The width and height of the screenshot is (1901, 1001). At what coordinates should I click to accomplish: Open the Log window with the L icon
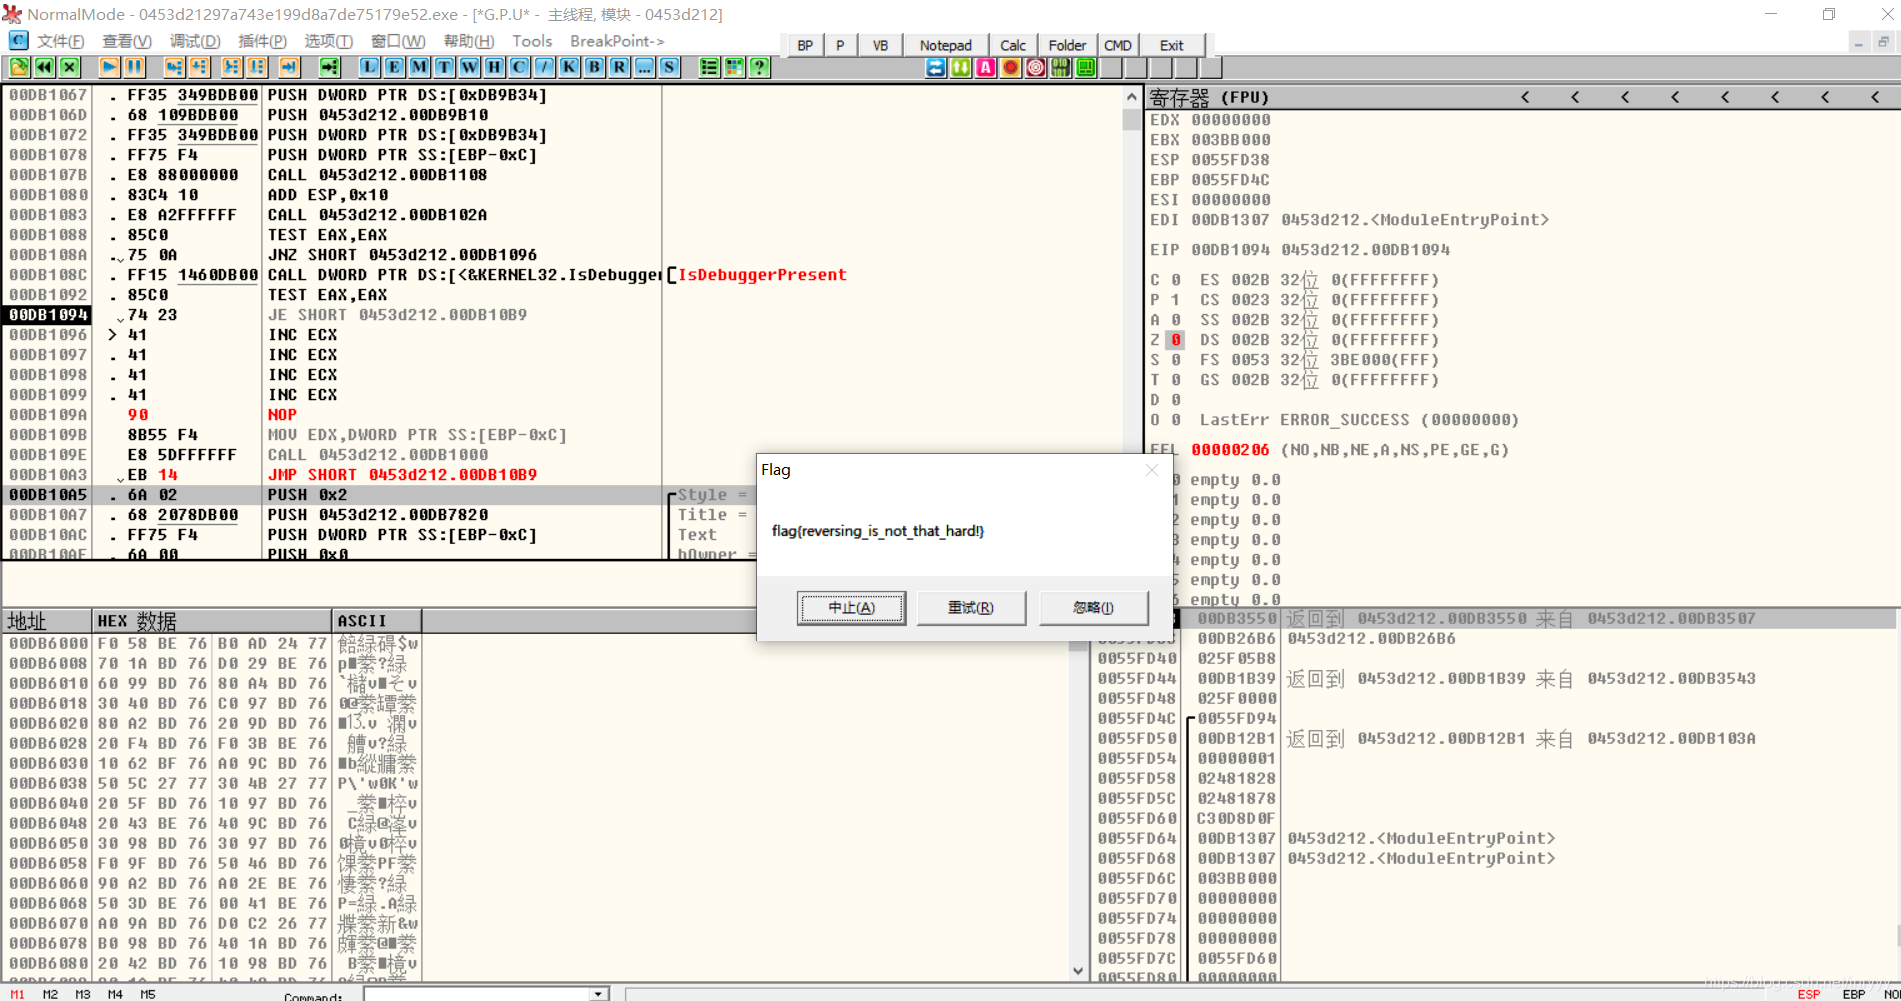click(x=369, y=67)
